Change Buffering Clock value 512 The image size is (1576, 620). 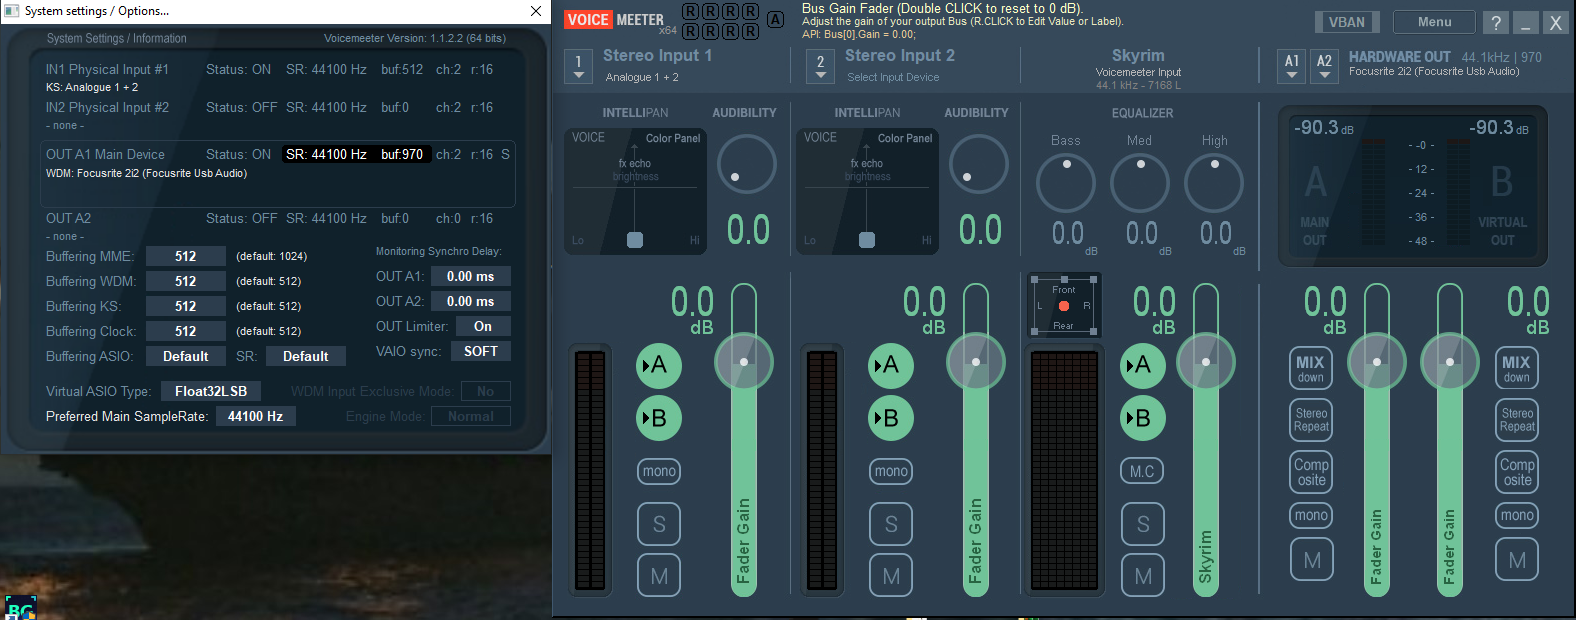pyautogui.click(x=186, y=331)
